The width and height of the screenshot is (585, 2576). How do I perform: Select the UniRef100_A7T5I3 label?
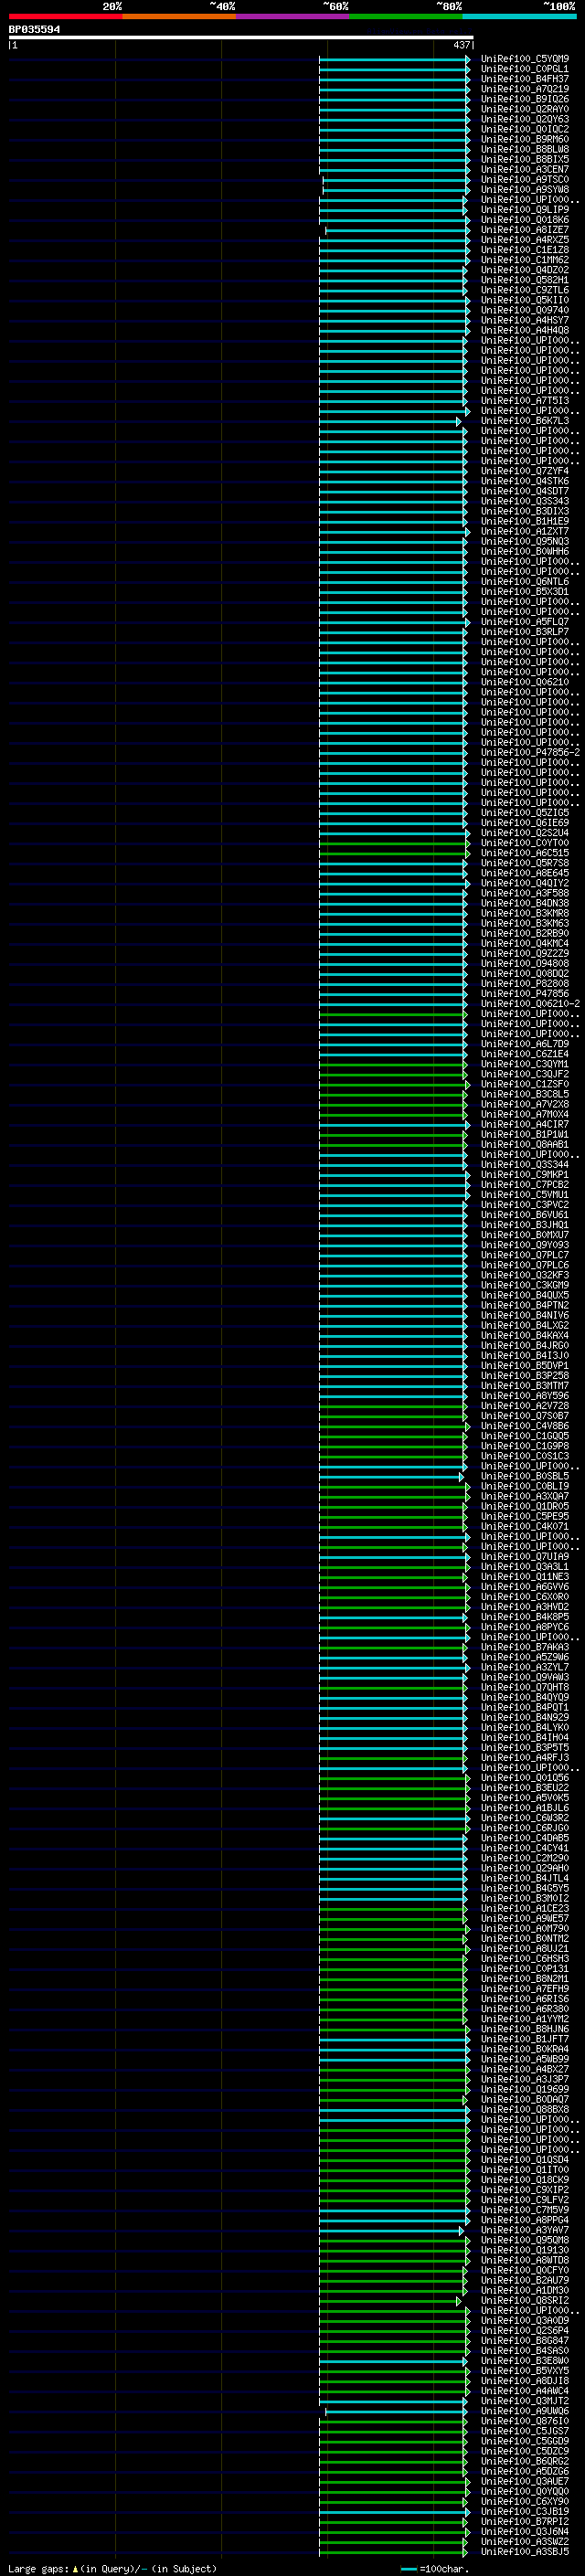(525, 401)
